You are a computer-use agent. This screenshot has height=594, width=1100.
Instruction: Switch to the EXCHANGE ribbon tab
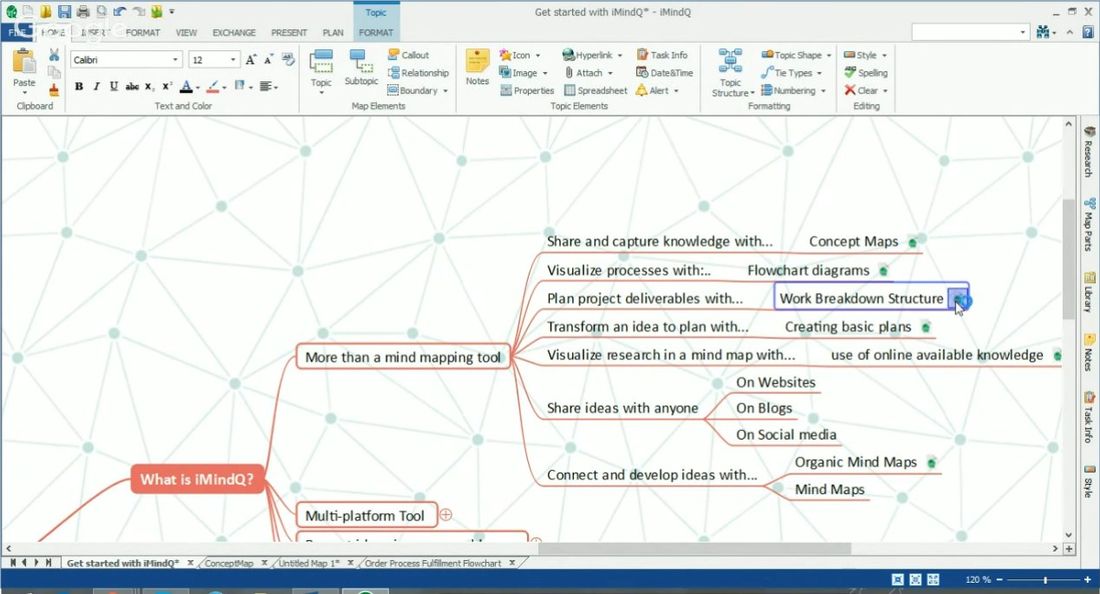pyautogui.click(x=234, y=32)
